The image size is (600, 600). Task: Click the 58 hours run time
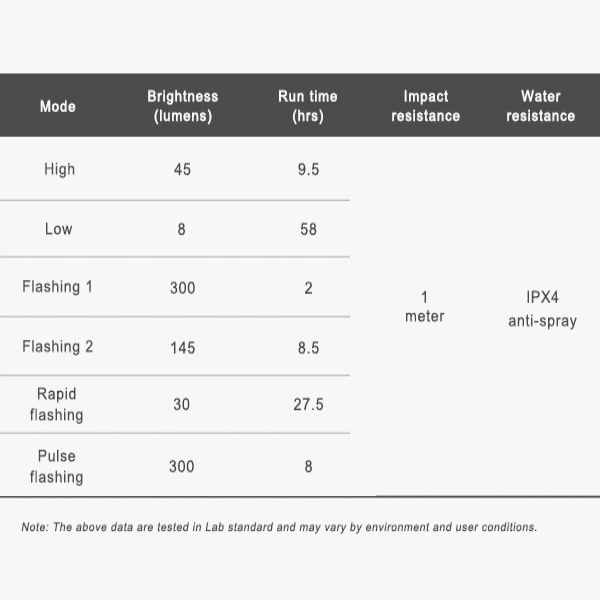[x=308, y=229]
